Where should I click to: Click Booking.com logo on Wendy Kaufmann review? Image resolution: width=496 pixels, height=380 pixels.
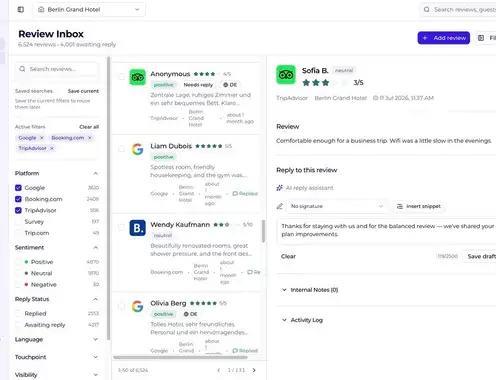tap(137, 228)
